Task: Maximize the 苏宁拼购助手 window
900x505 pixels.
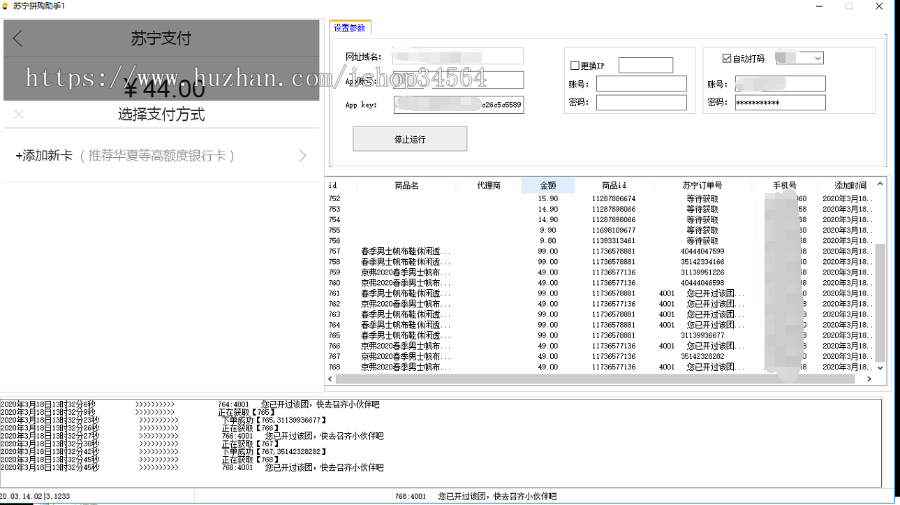Action: point(848,6)
